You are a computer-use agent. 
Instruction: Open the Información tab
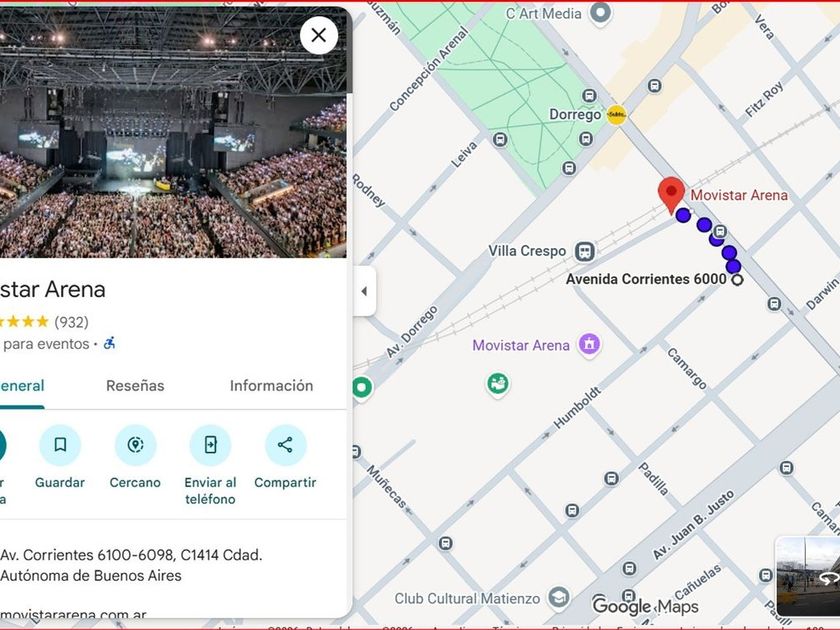[x=271, y=386]
